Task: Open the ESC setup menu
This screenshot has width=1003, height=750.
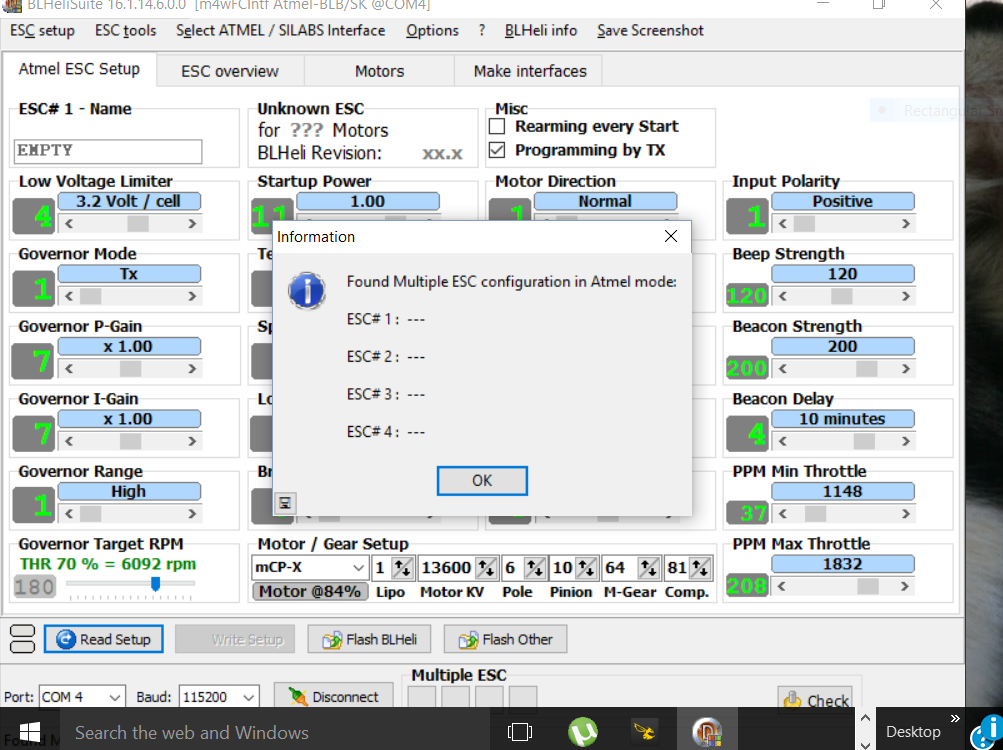Action: (42, 30)
